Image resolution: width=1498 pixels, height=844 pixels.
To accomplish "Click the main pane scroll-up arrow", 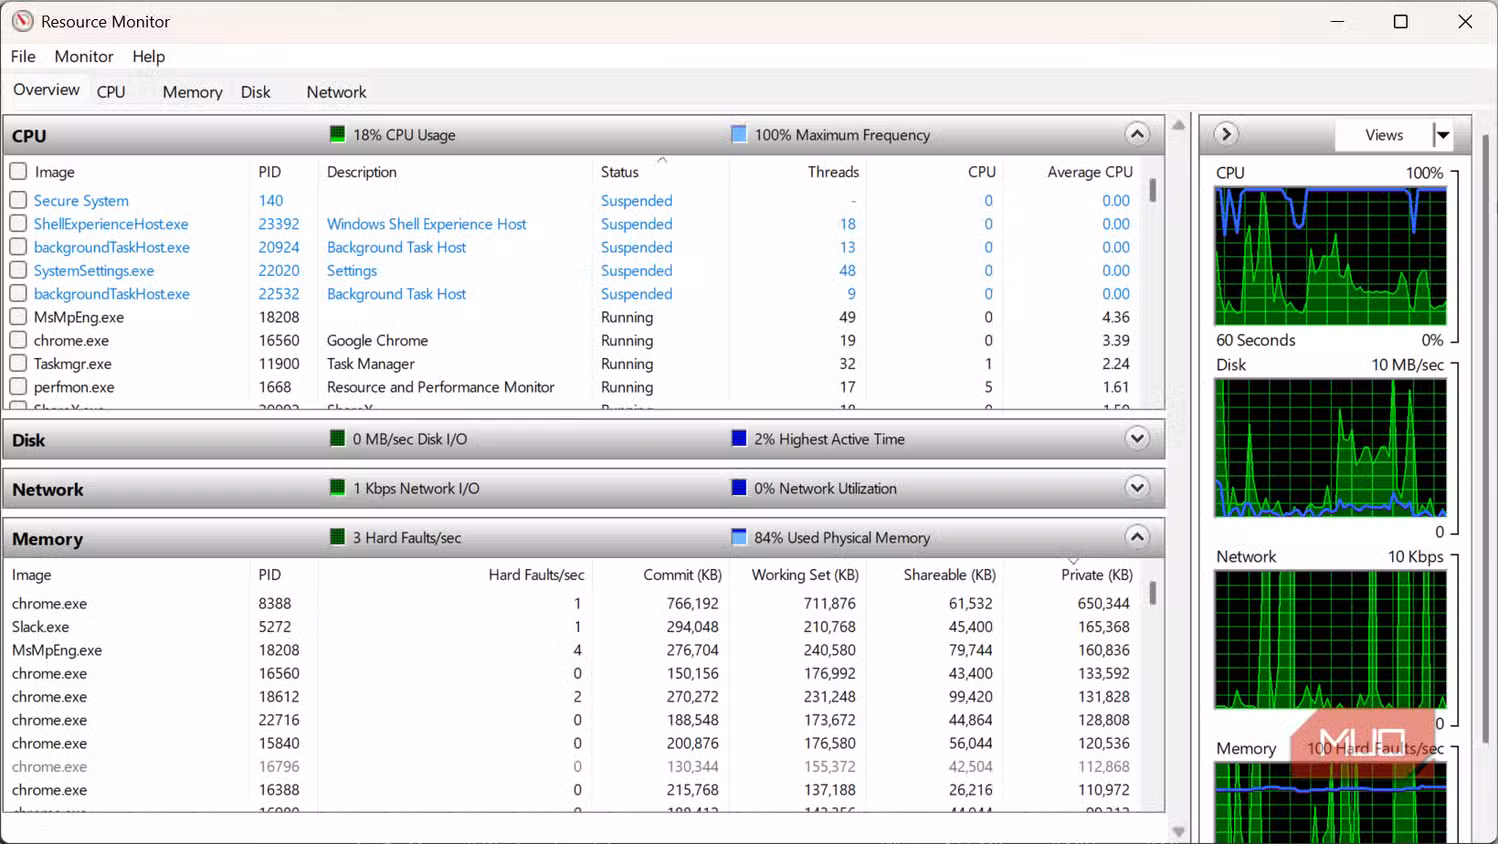I will click(1178, 125).
